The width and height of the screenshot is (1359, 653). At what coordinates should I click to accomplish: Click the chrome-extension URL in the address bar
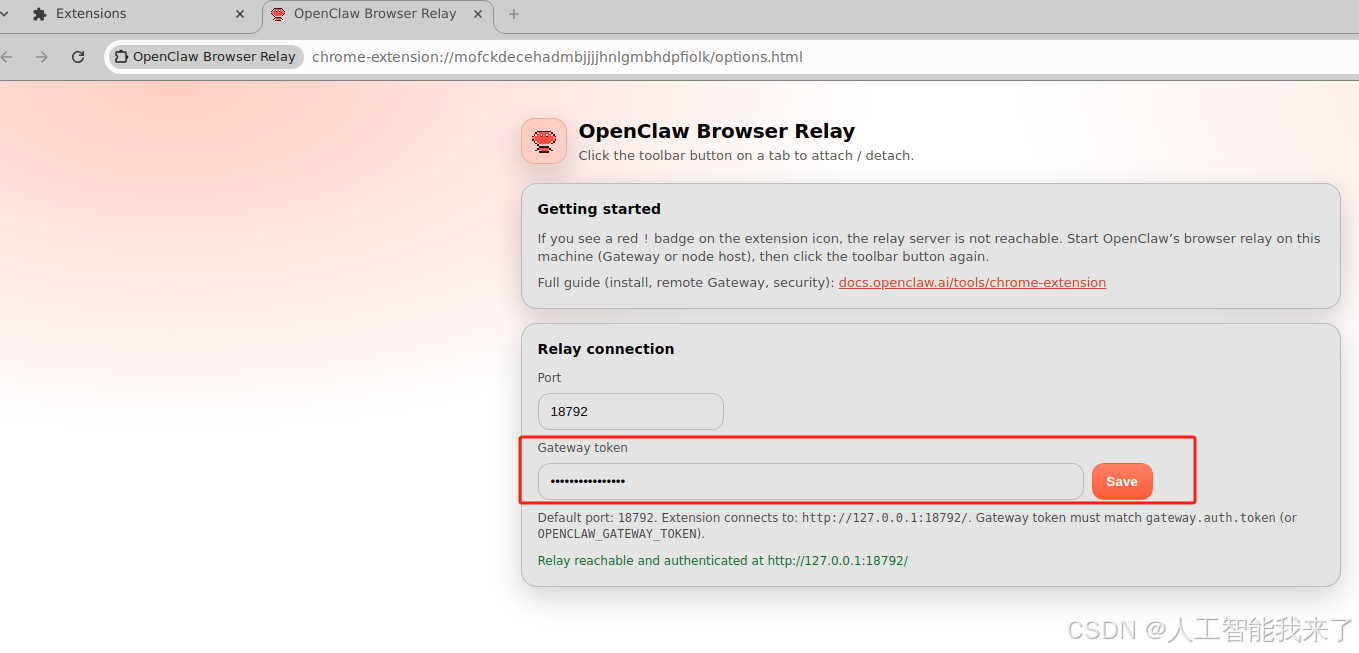pyautogui.click(x=557, y=57)
